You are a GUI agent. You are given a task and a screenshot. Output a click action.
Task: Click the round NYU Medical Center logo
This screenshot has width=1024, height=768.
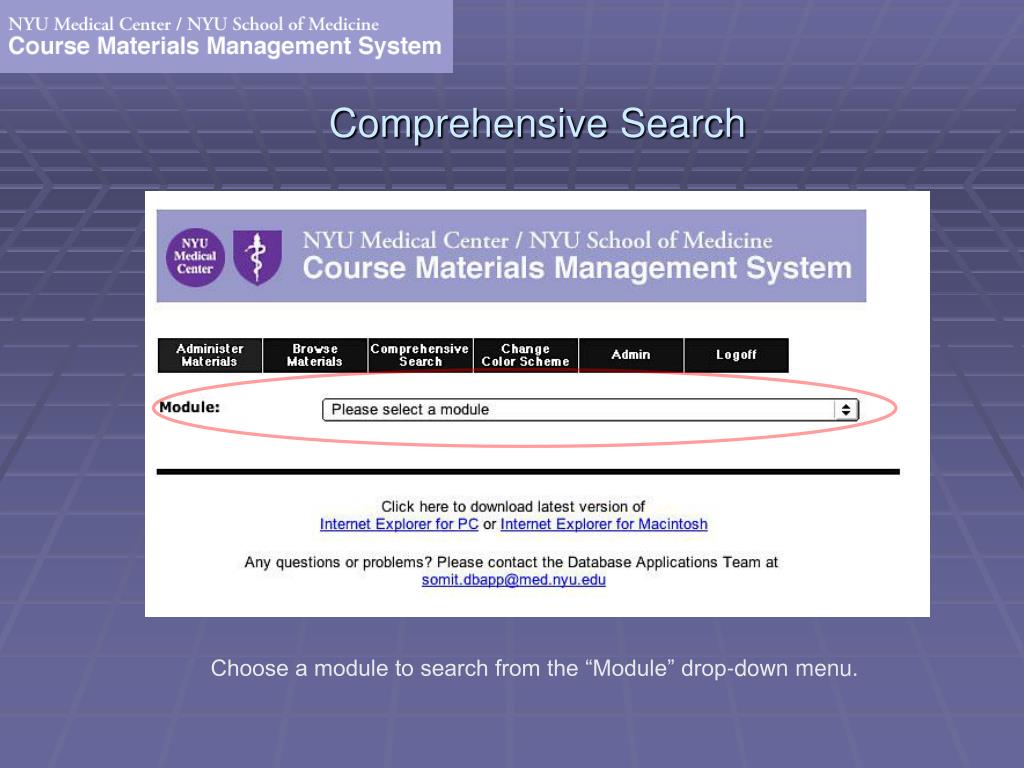click(195, 257)
